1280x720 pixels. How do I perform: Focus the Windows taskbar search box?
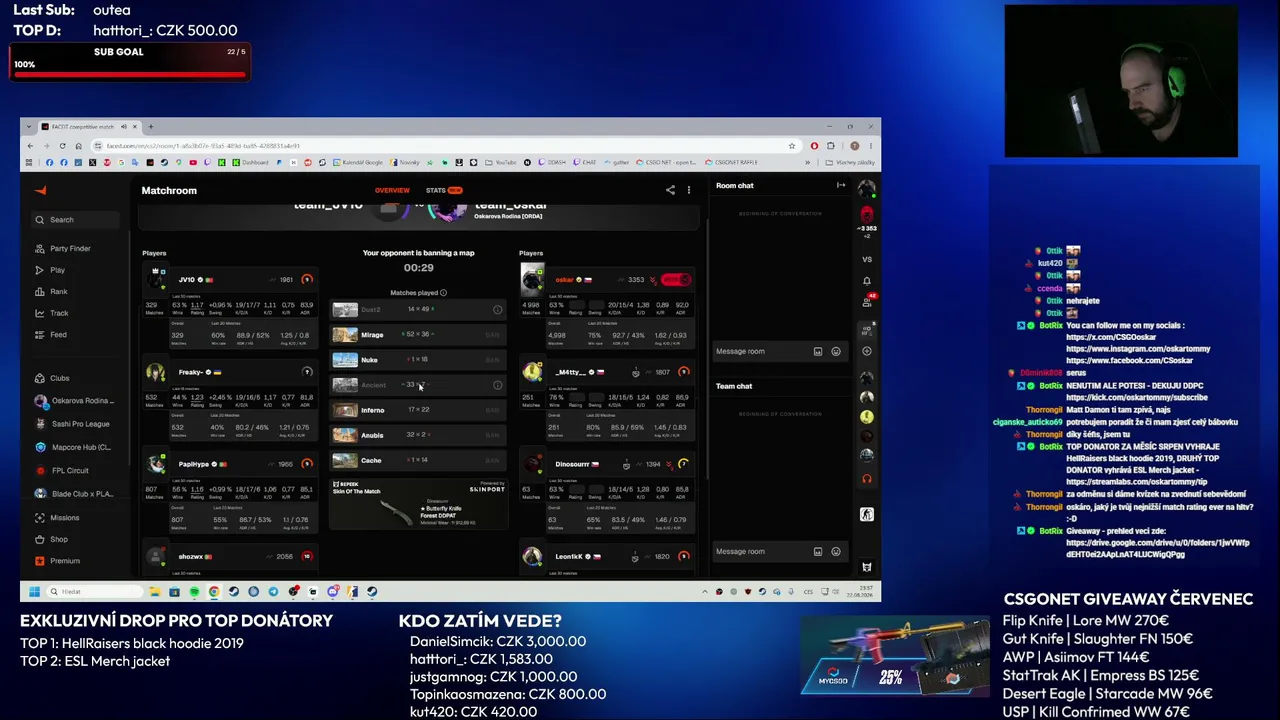click(x=95, y=592)
